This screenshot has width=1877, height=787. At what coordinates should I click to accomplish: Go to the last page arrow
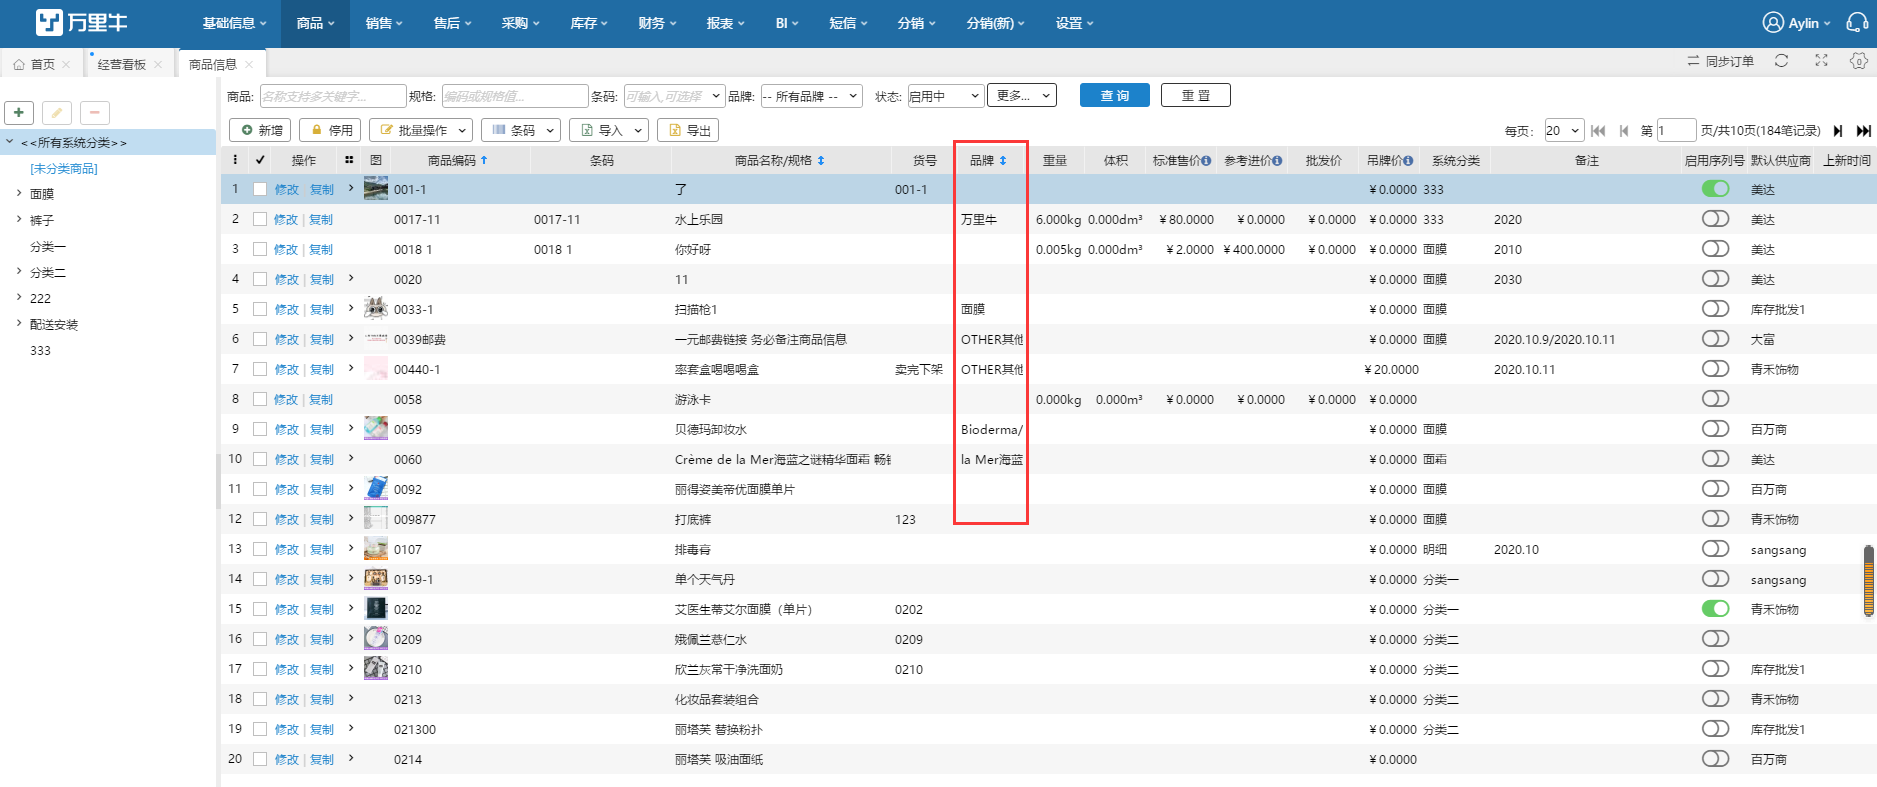(1864, 131)
